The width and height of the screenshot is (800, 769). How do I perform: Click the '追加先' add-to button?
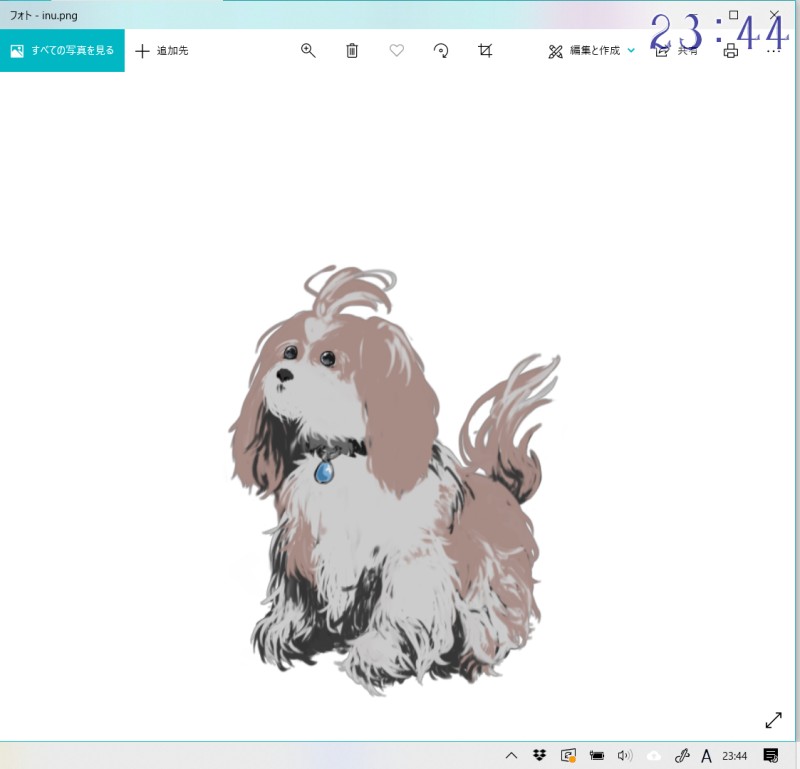162,51
